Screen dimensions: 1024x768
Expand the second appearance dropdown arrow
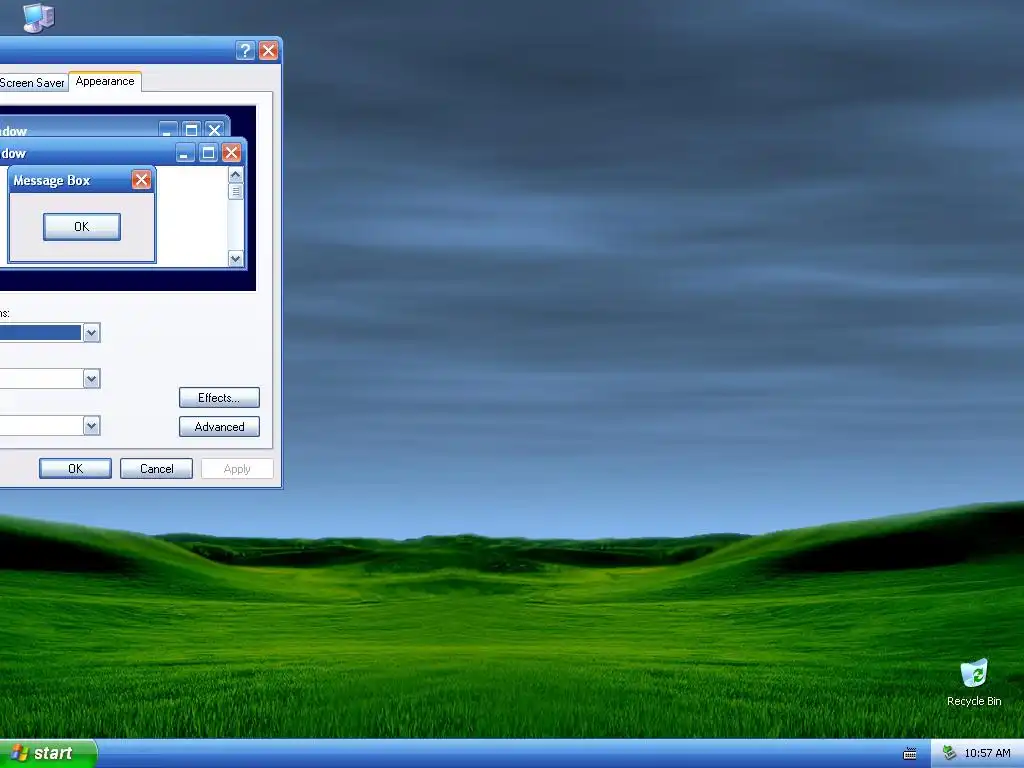click(x=91, y=378)
